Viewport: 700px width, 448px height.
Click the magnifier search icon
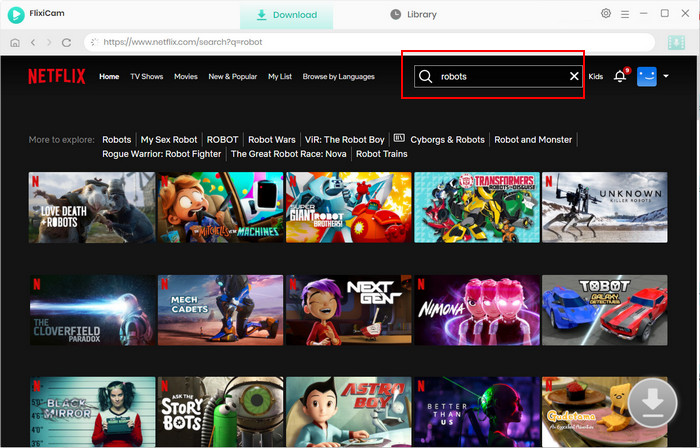click(x=426, y=76)
